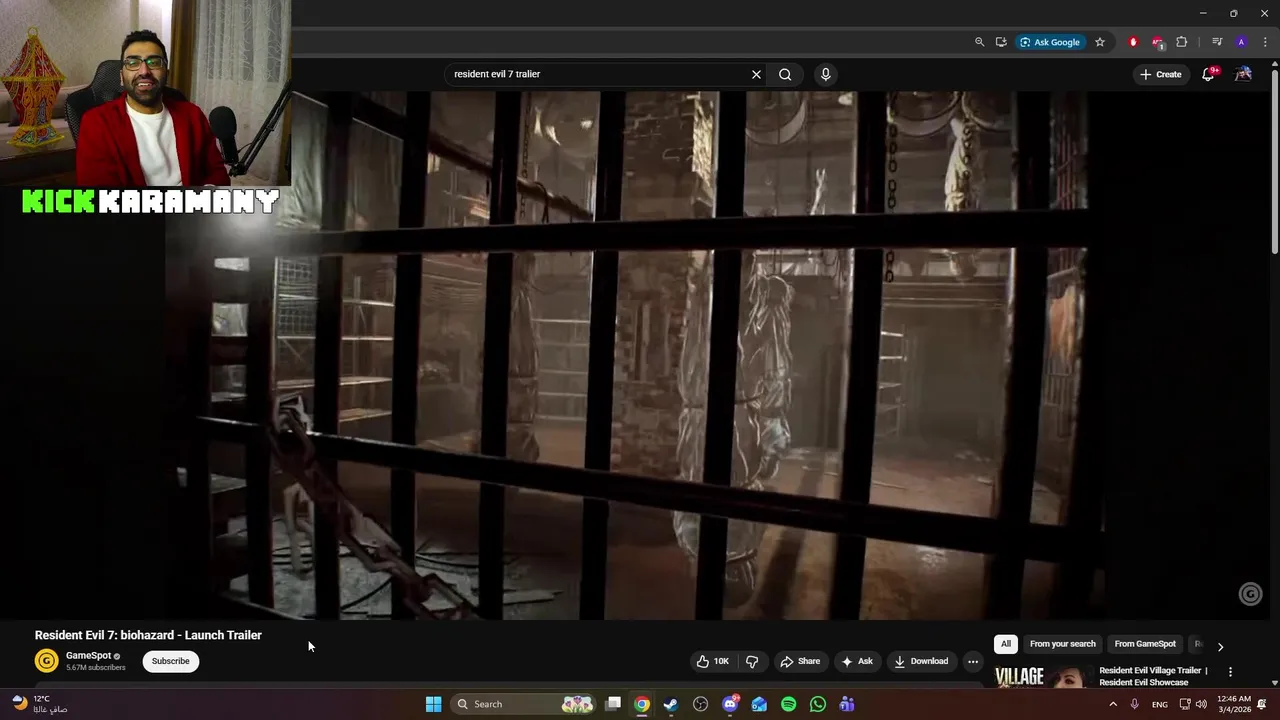1280x720 pixels.
Task: Open Task View in the taskbar
Action: [613, 704]
